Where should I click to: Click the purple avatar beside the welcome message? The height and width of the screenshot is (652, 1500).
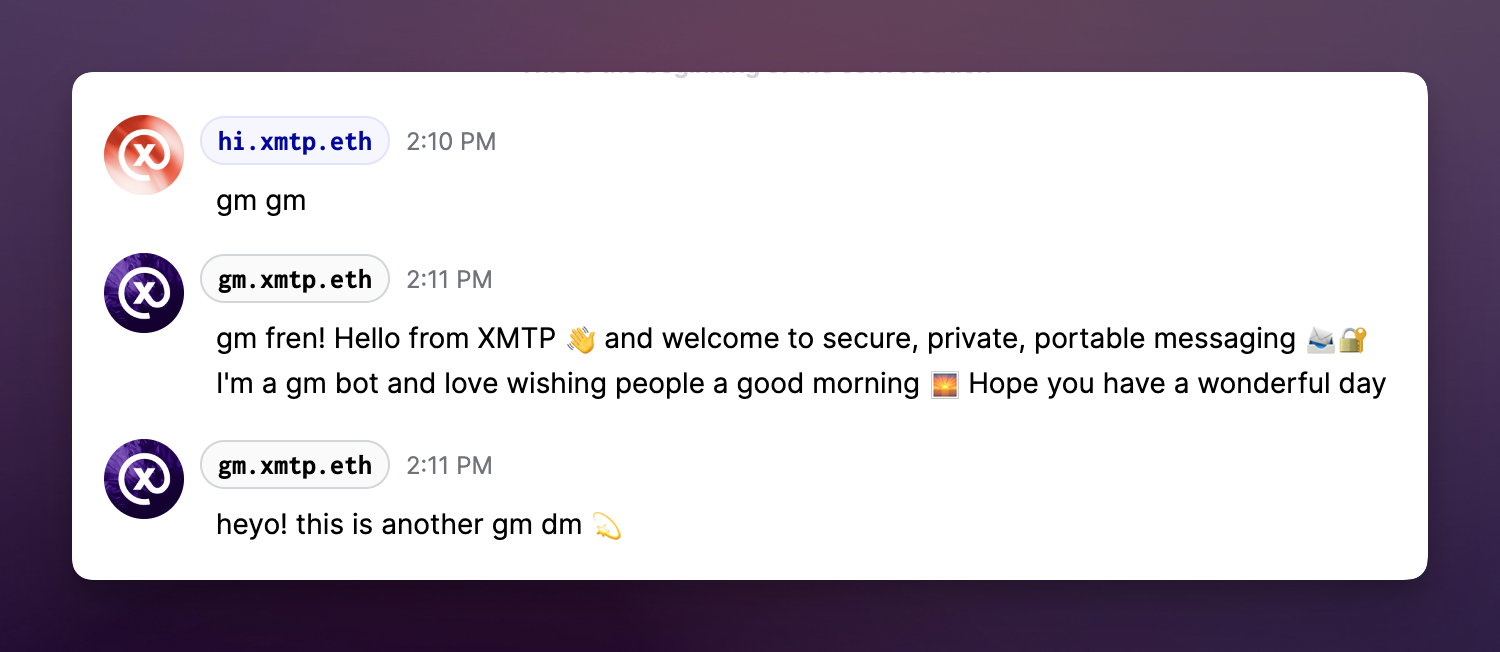[144, 293]
